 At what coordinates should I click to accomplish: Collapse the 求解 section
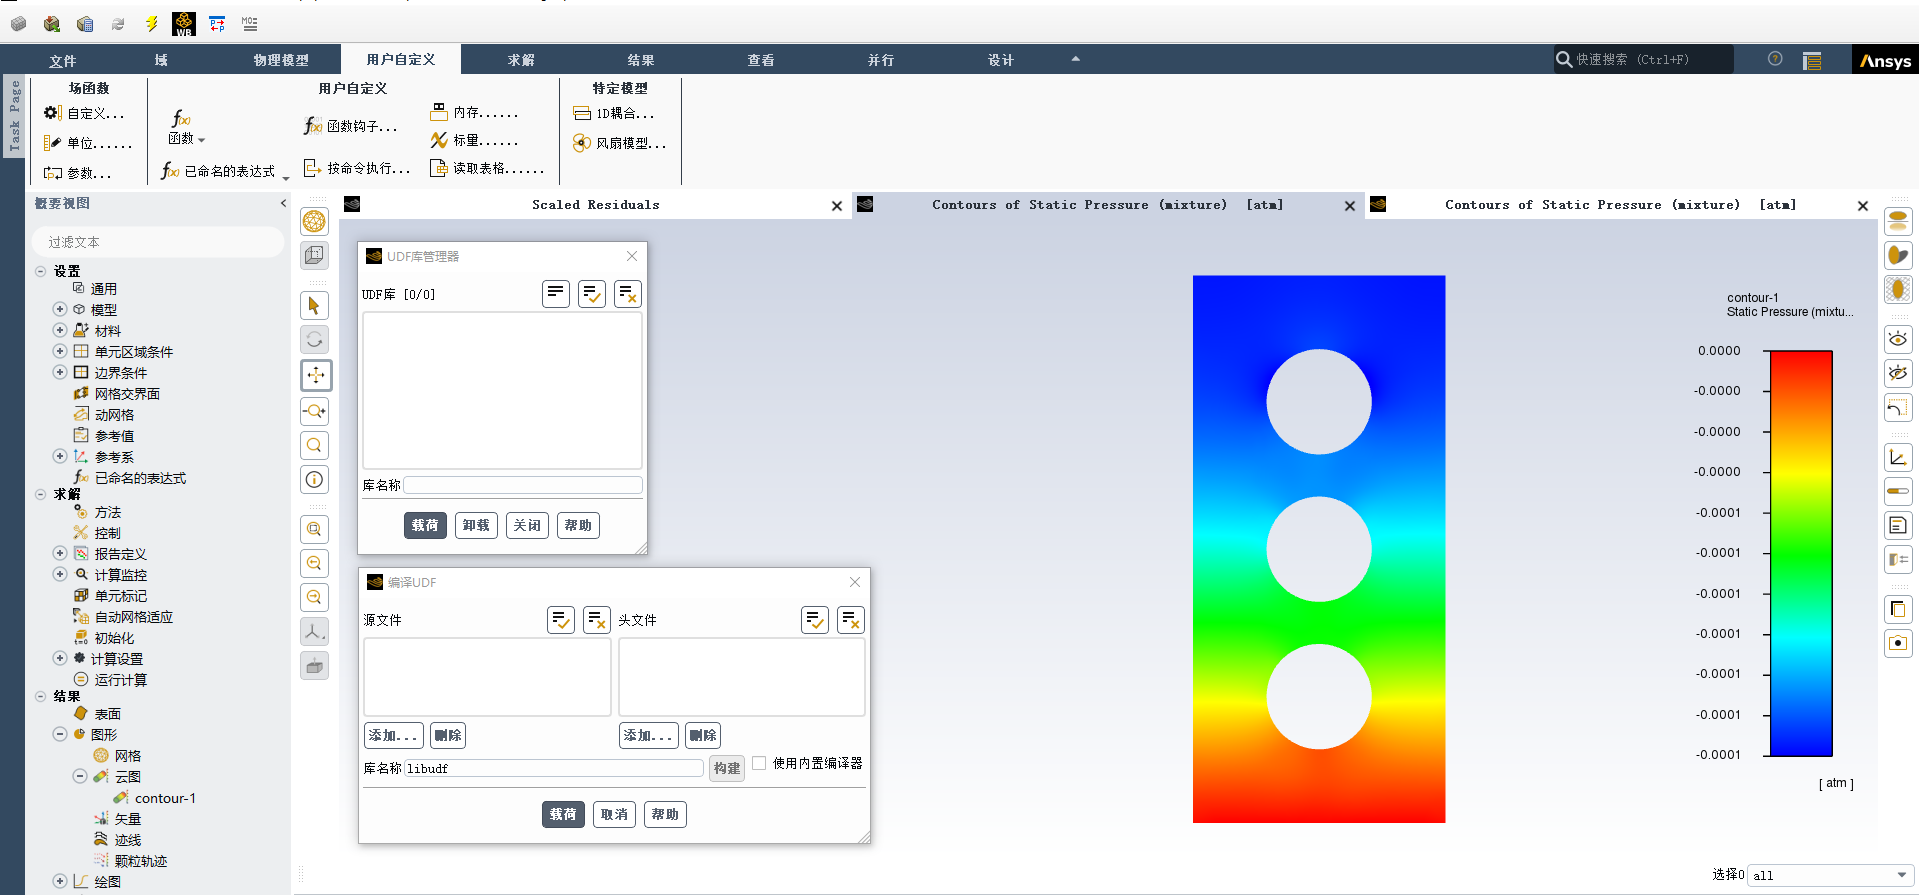click(40, 494)
